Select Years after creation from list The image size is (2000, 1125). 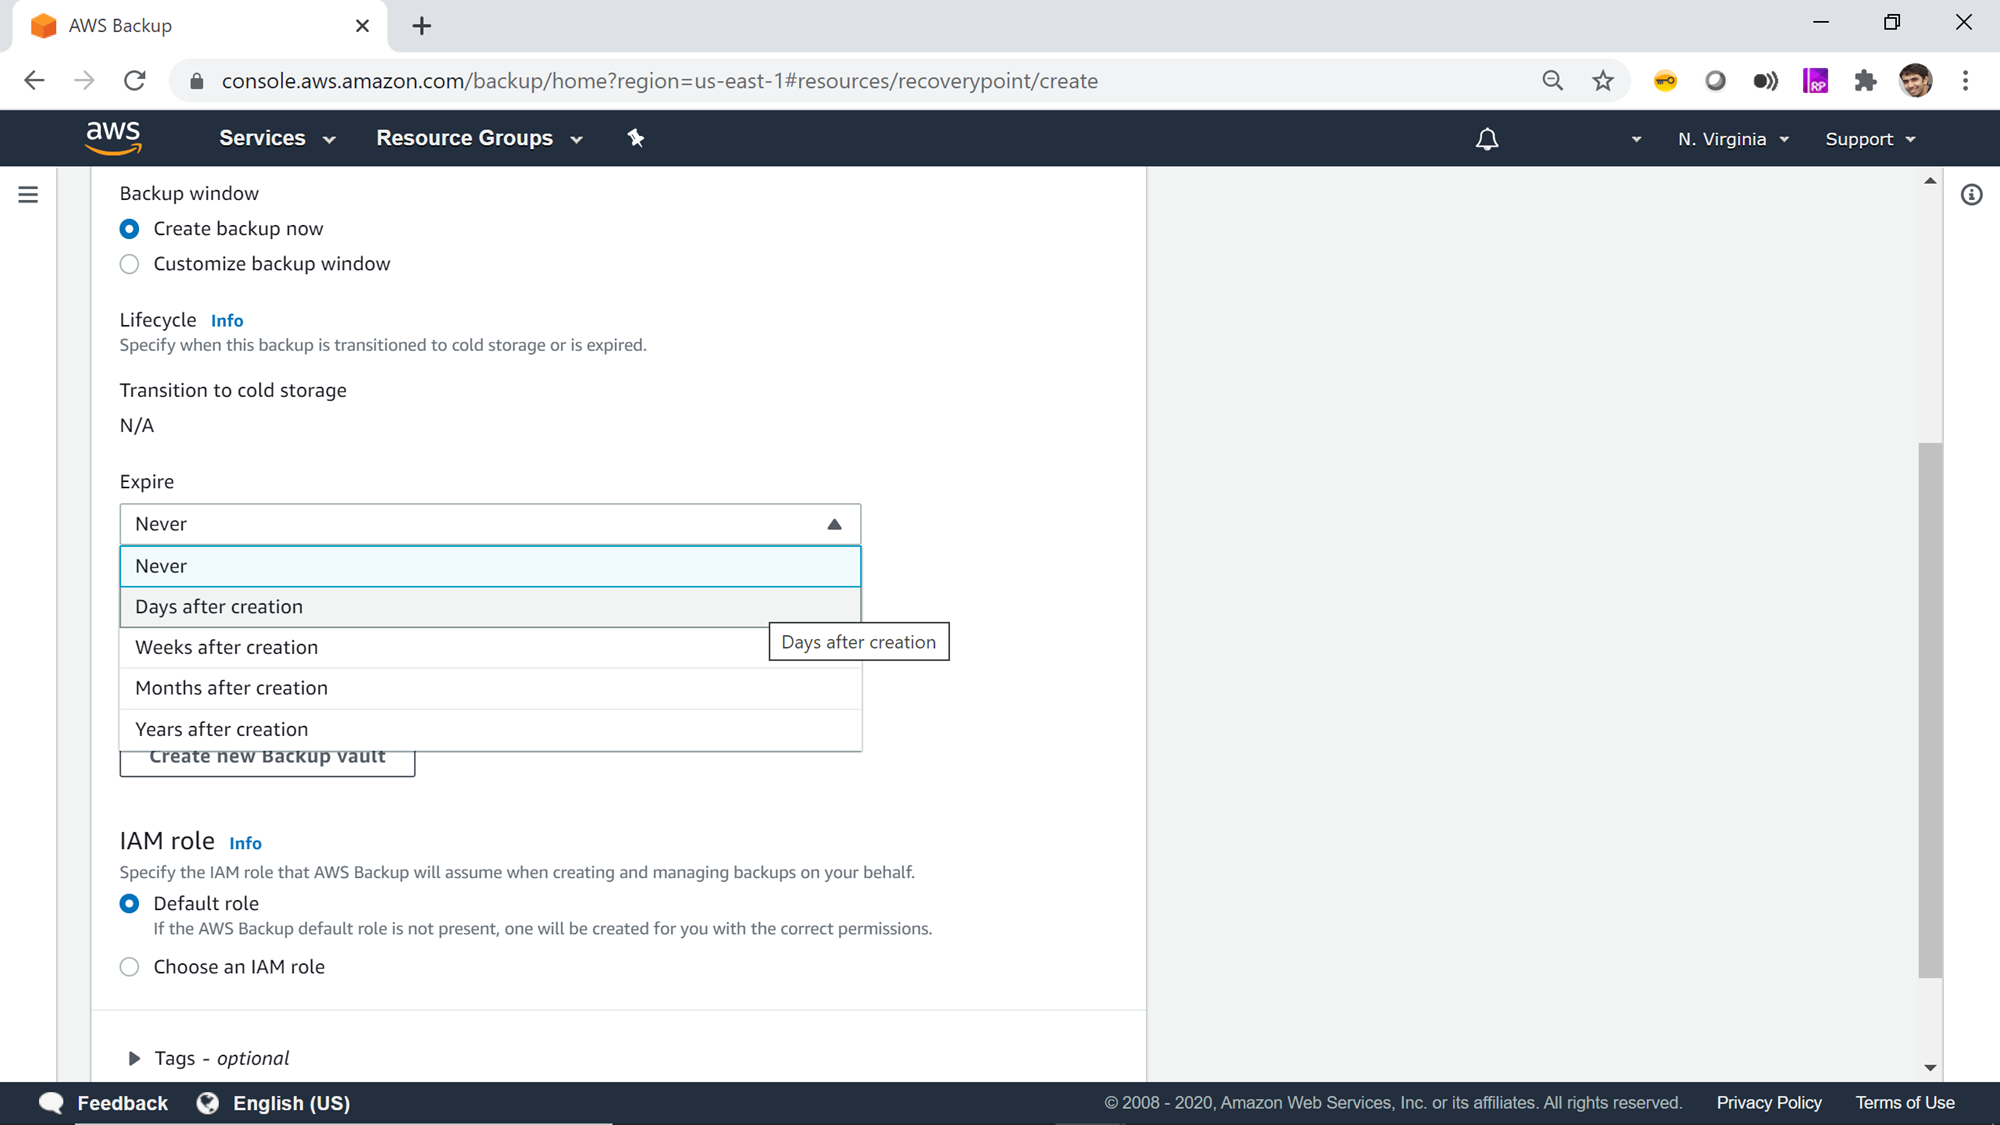click(x=222, y=729)
